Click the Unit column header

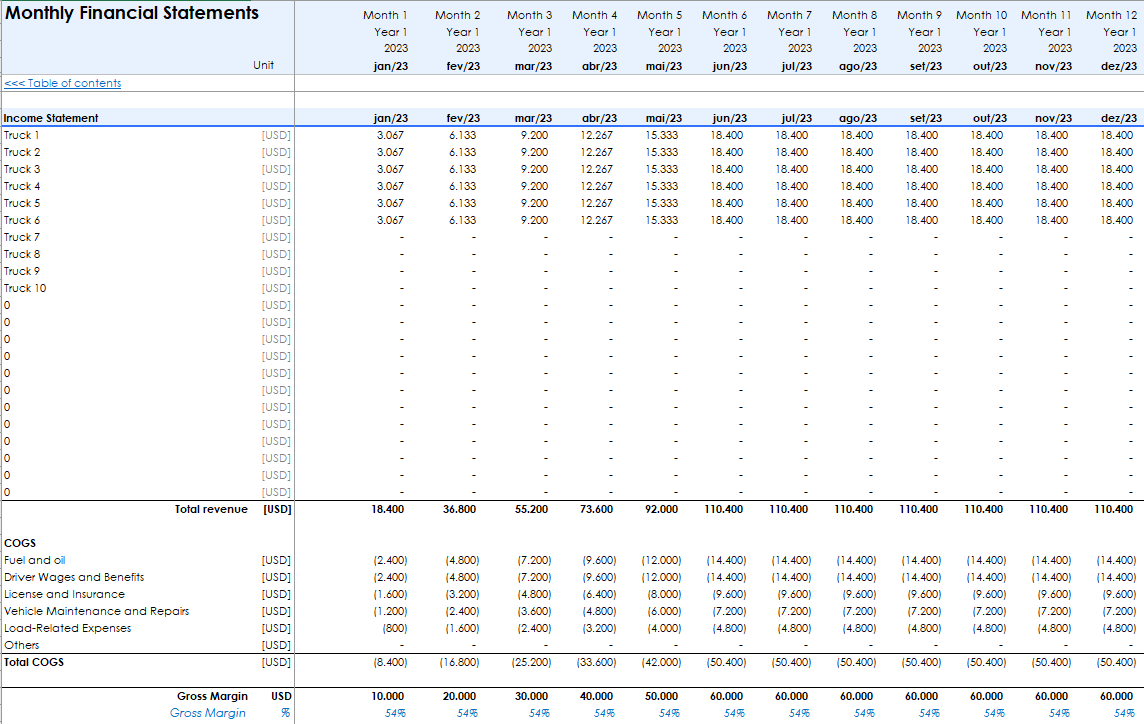click(264, 66)
